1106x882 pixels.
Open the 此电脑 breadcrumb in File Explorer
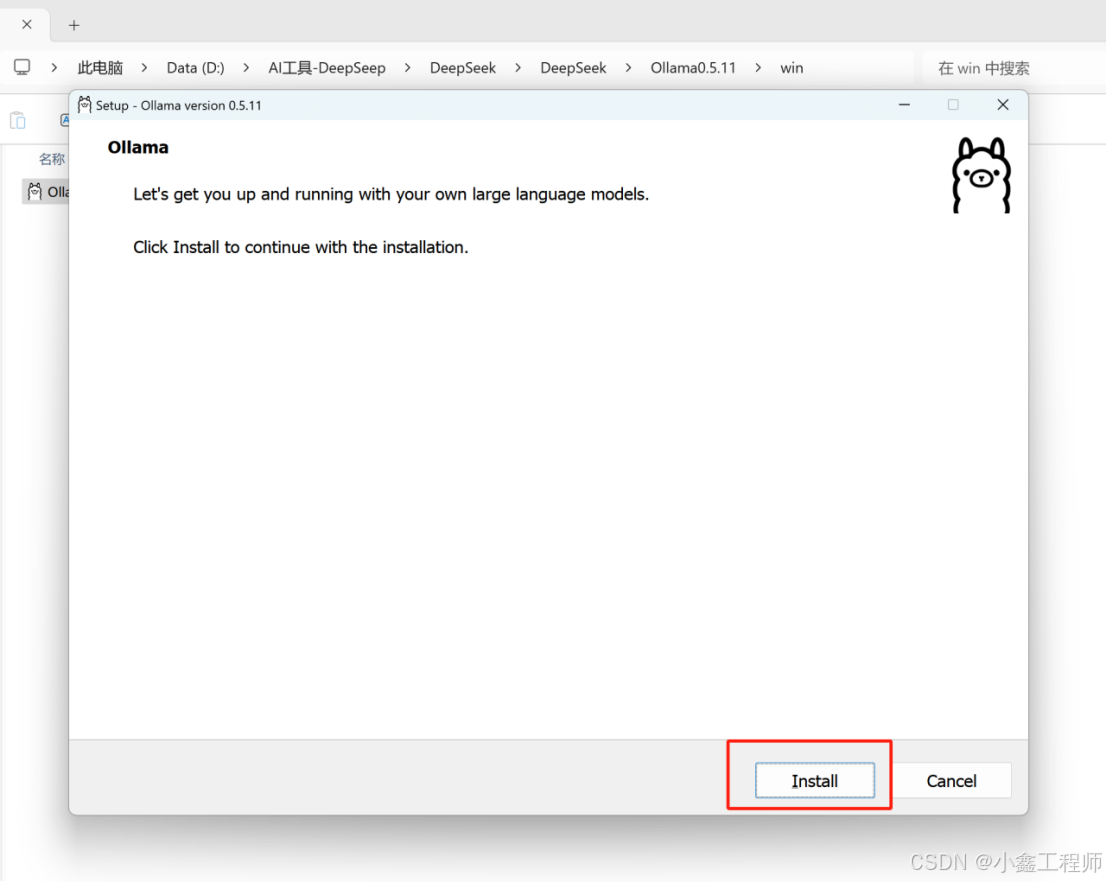pos(100,68)
